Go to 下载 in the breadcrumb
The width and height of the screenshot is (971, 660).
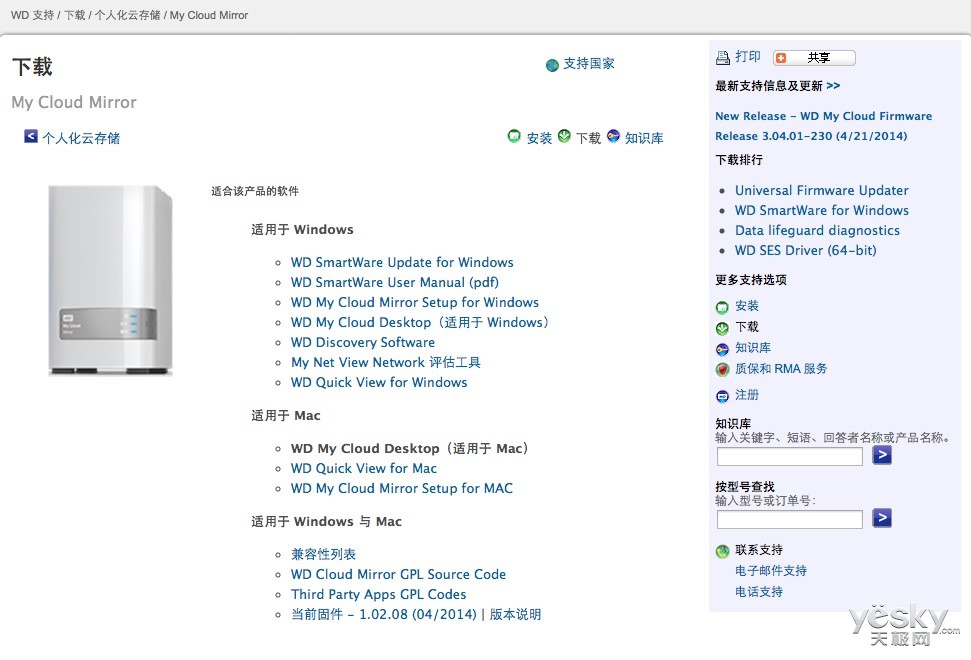[74, 15]
